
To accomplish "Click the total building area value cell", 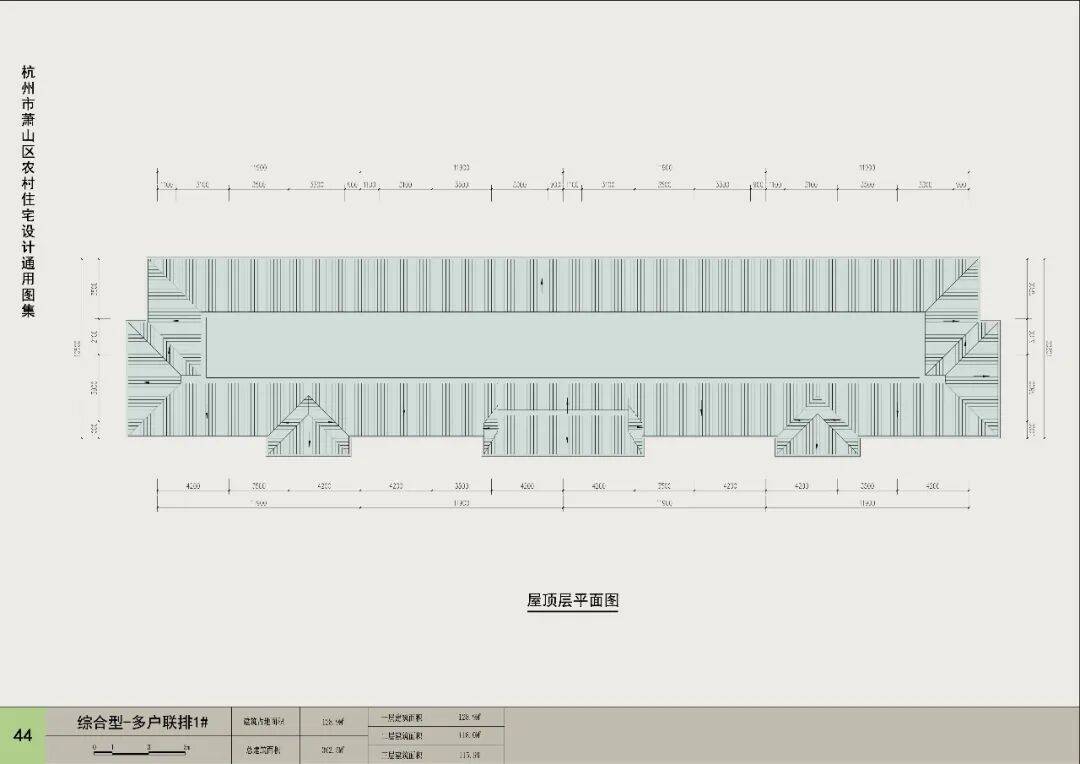I will click(x=333, y=749).
